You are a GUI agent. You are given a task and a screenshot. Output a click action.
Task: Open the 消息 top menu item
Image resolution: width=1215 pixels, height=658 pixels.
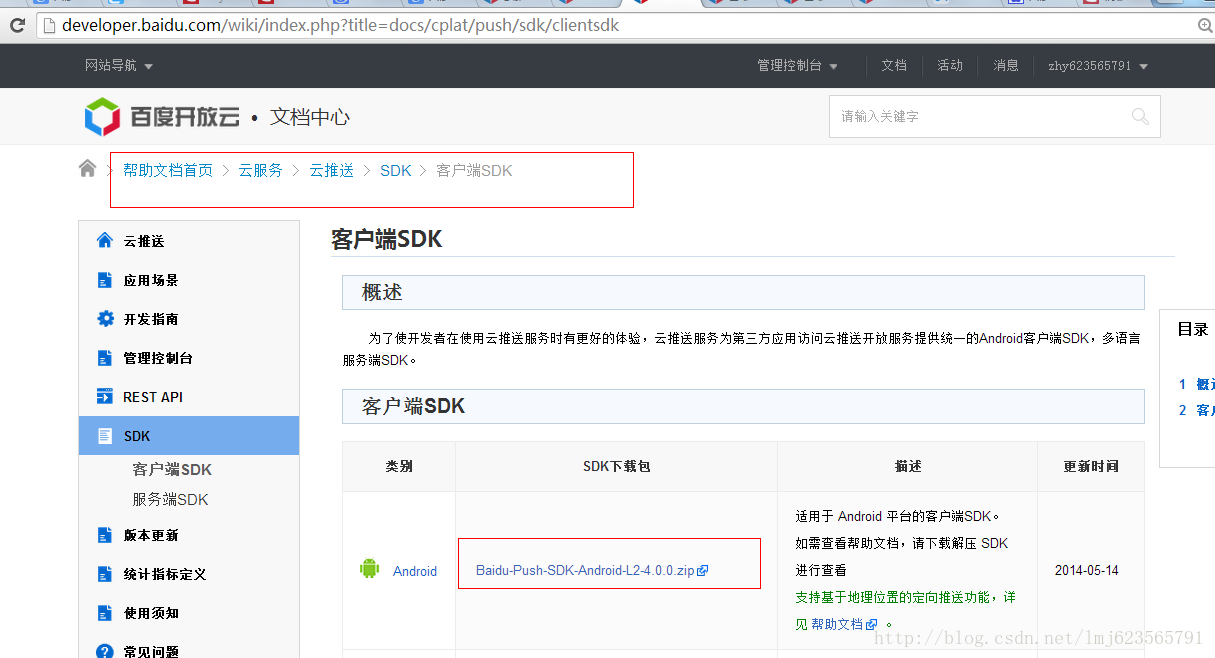coord(1006,66)
